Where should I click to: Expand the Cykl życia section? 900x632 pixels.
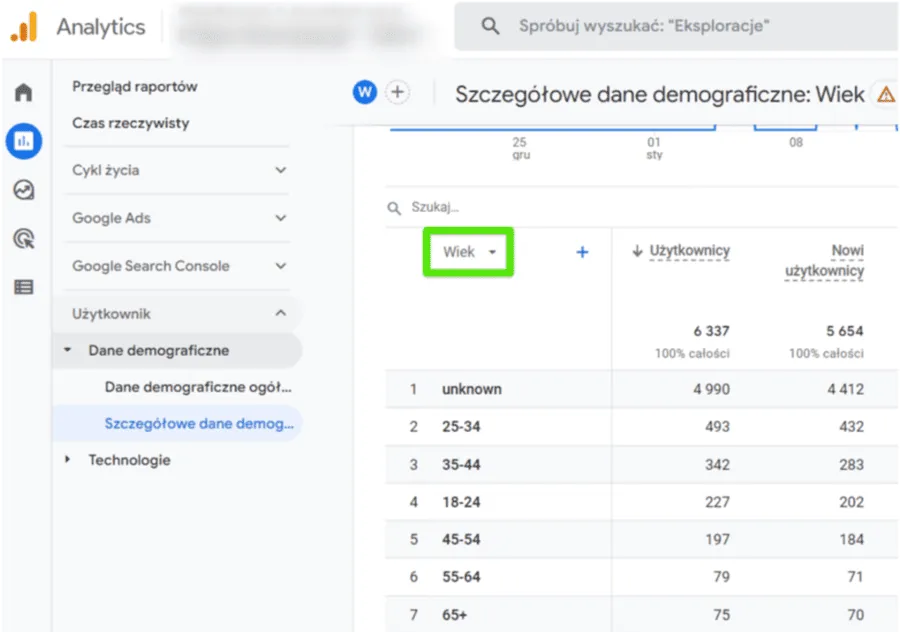(180, 170)
